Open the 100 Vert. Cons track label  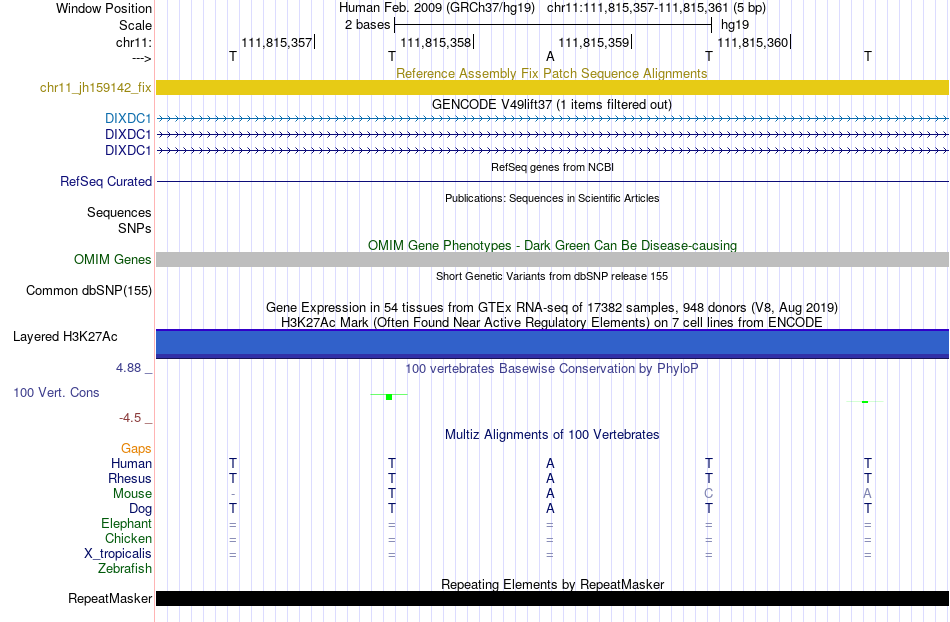click(56, 392)
